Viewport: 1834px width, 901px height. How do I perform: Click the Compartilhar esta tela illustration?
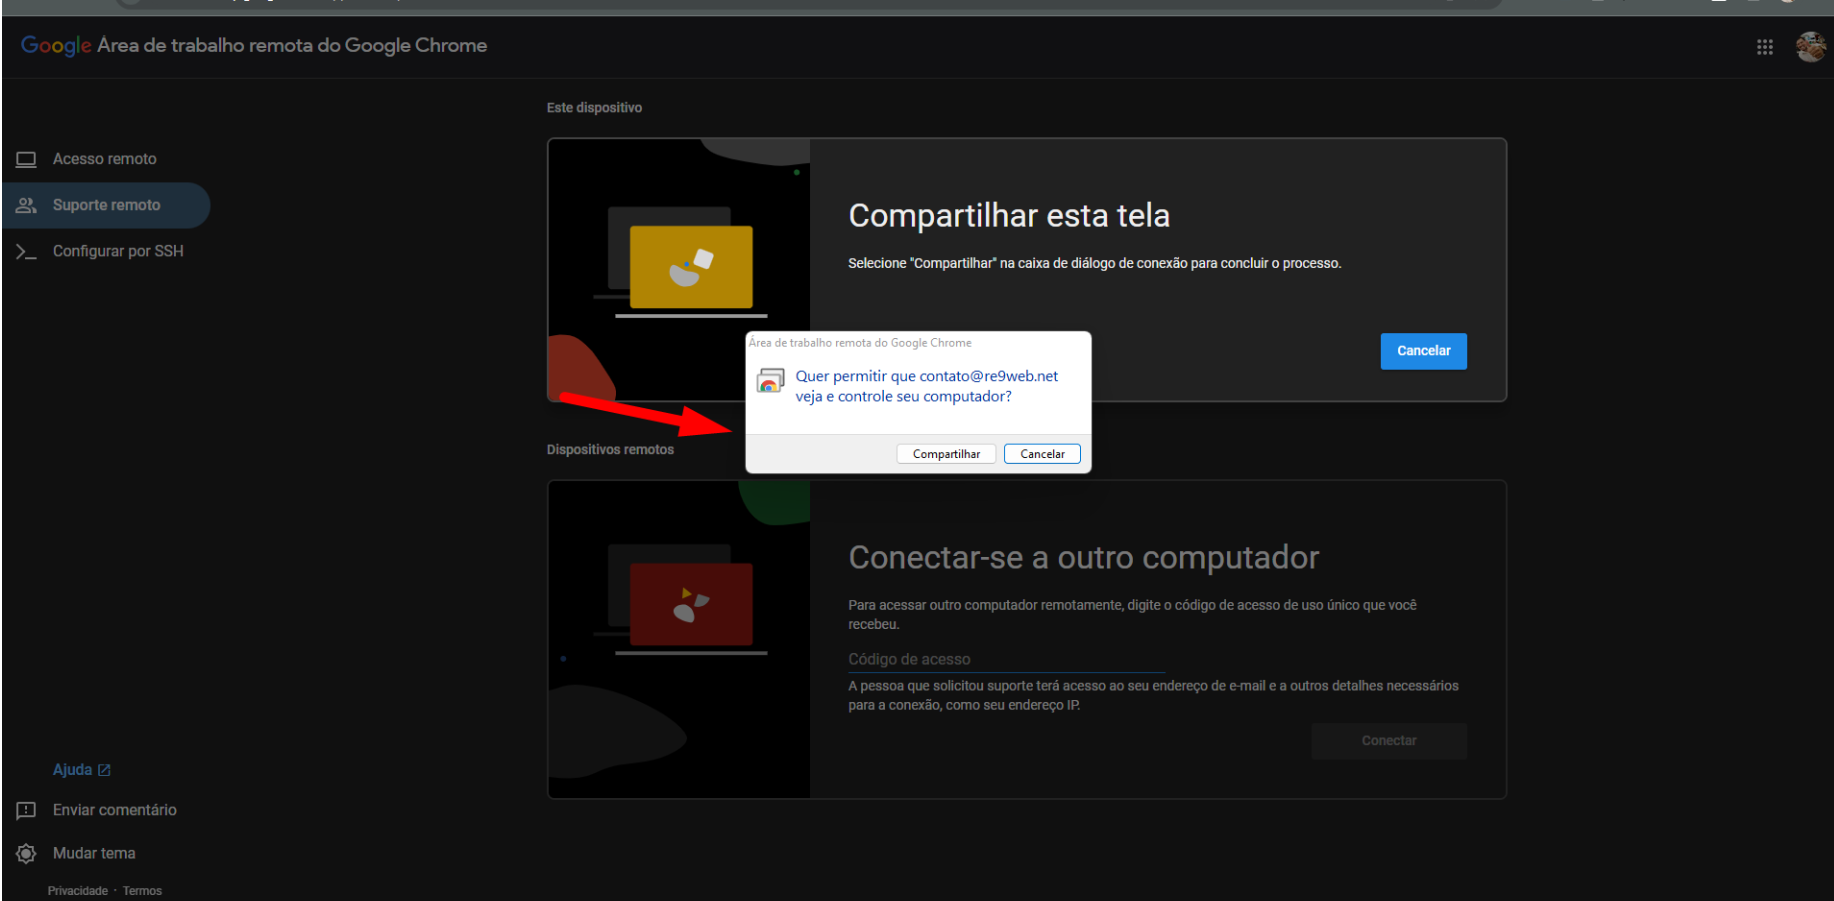(679, 270)
